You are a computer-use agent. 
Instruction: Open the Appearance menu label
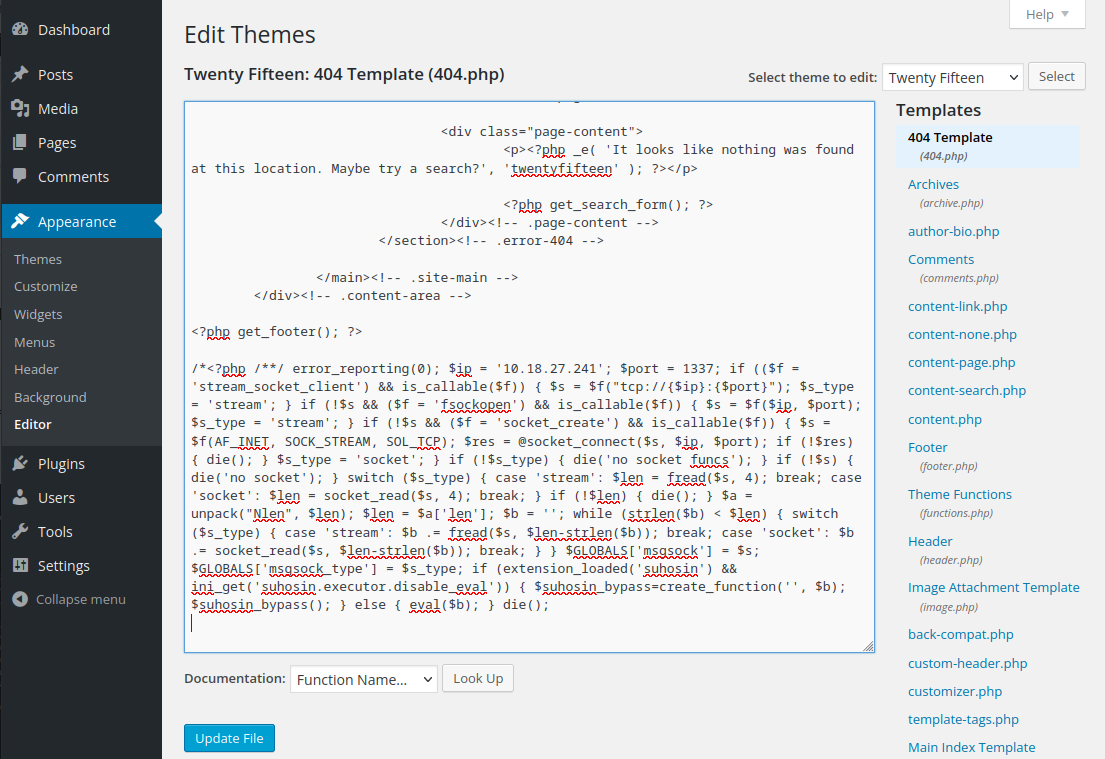77,222
